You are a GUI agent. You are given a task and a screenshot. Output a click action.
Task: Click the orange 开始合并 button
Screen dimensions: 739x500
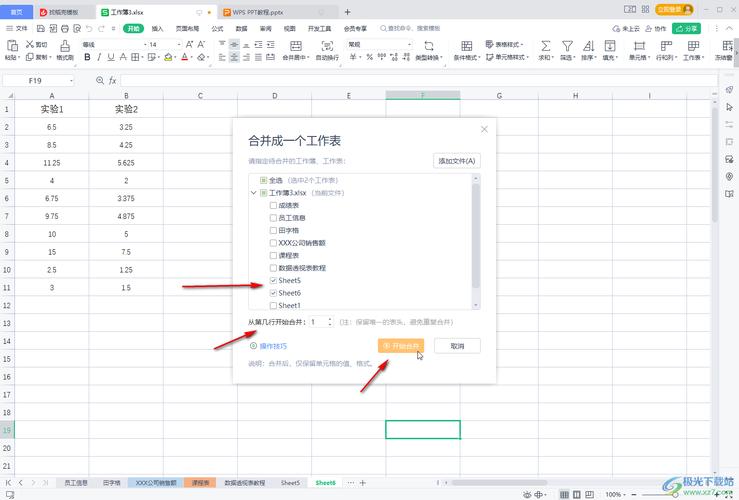[x=401, y=346]
